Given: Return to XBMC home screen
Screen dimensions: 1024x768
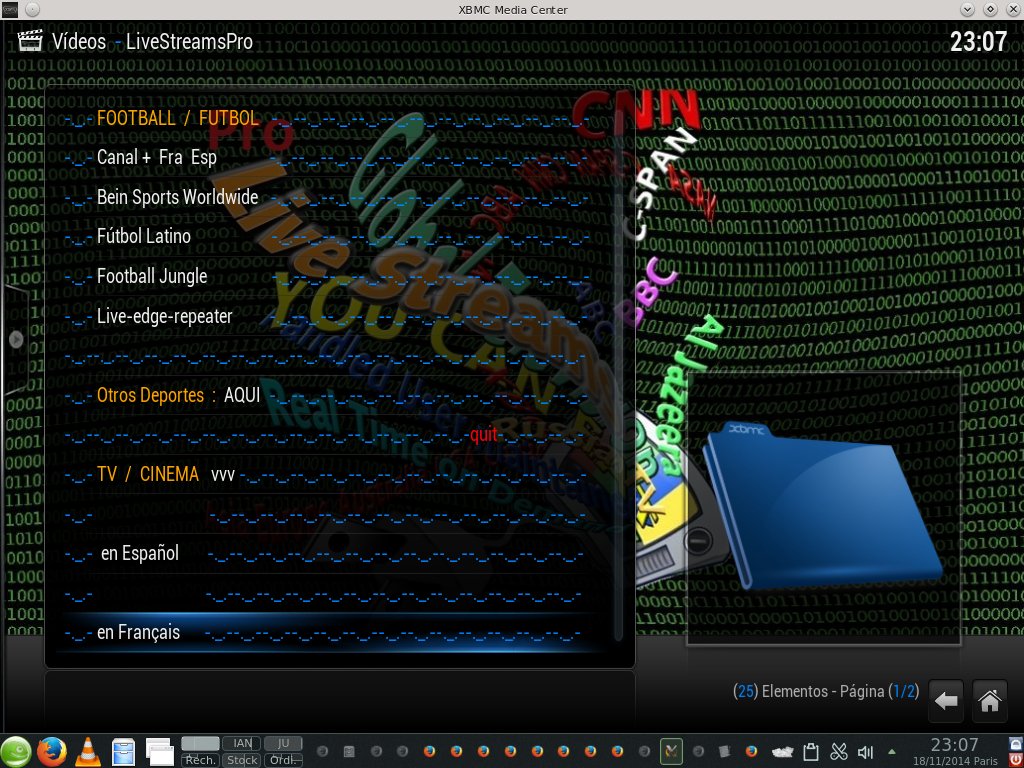Looking at the screenshot, I should pos(989,701).
